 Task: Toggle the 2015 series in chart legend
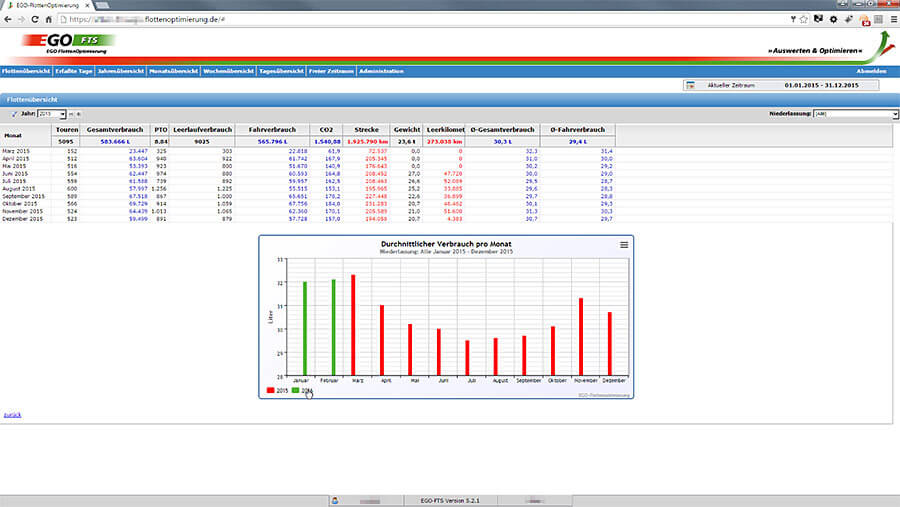278,390
